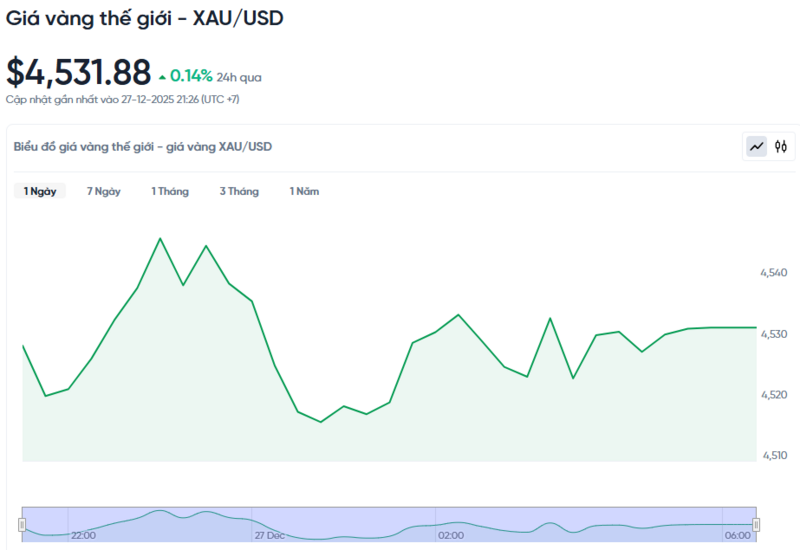Switch to the line chart view icon

click(x=757, y=147)
